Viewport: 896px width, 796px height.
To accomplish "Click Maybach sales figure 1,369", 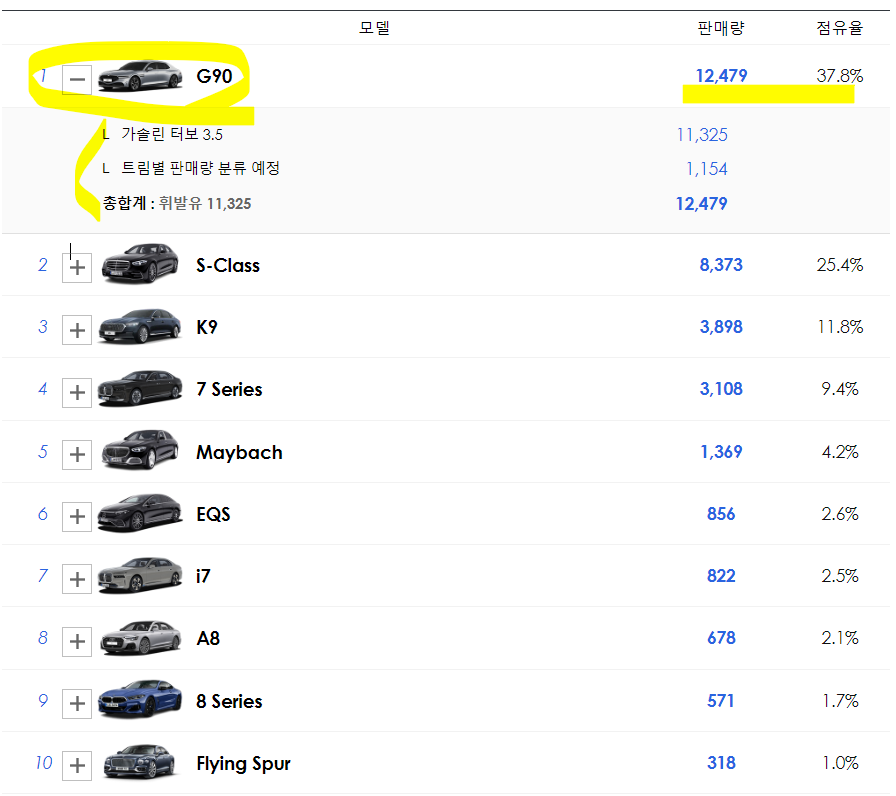I will coord(721,452).
